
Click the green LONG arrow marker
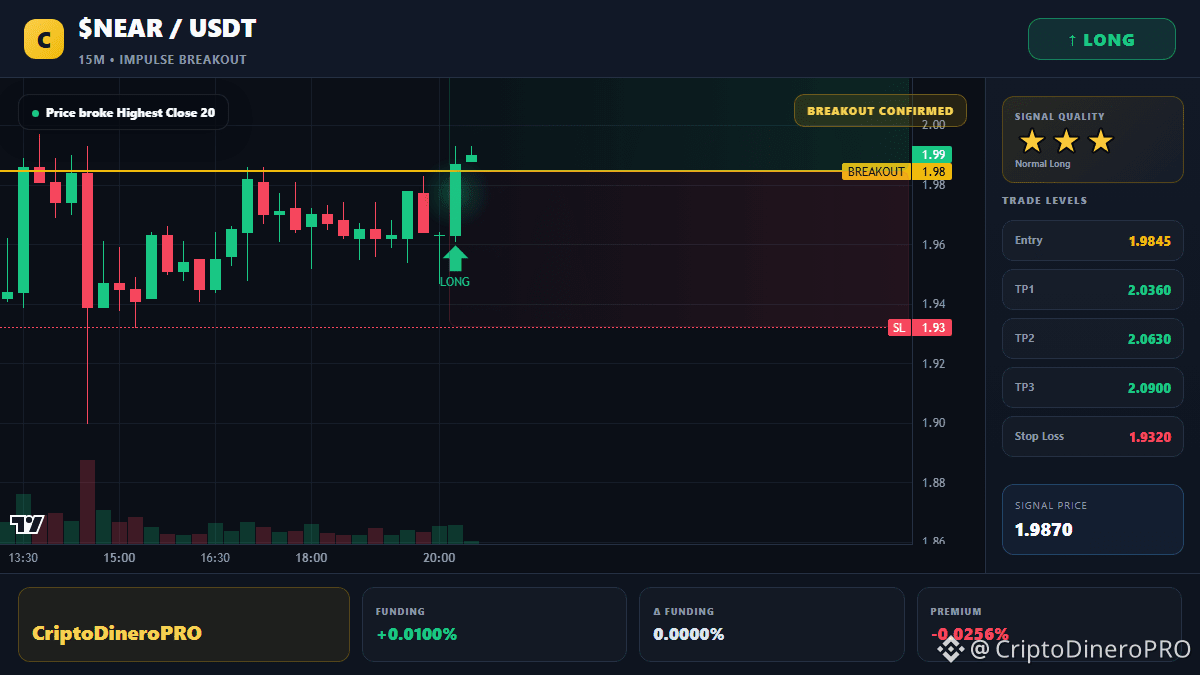[x=455, y=258]
